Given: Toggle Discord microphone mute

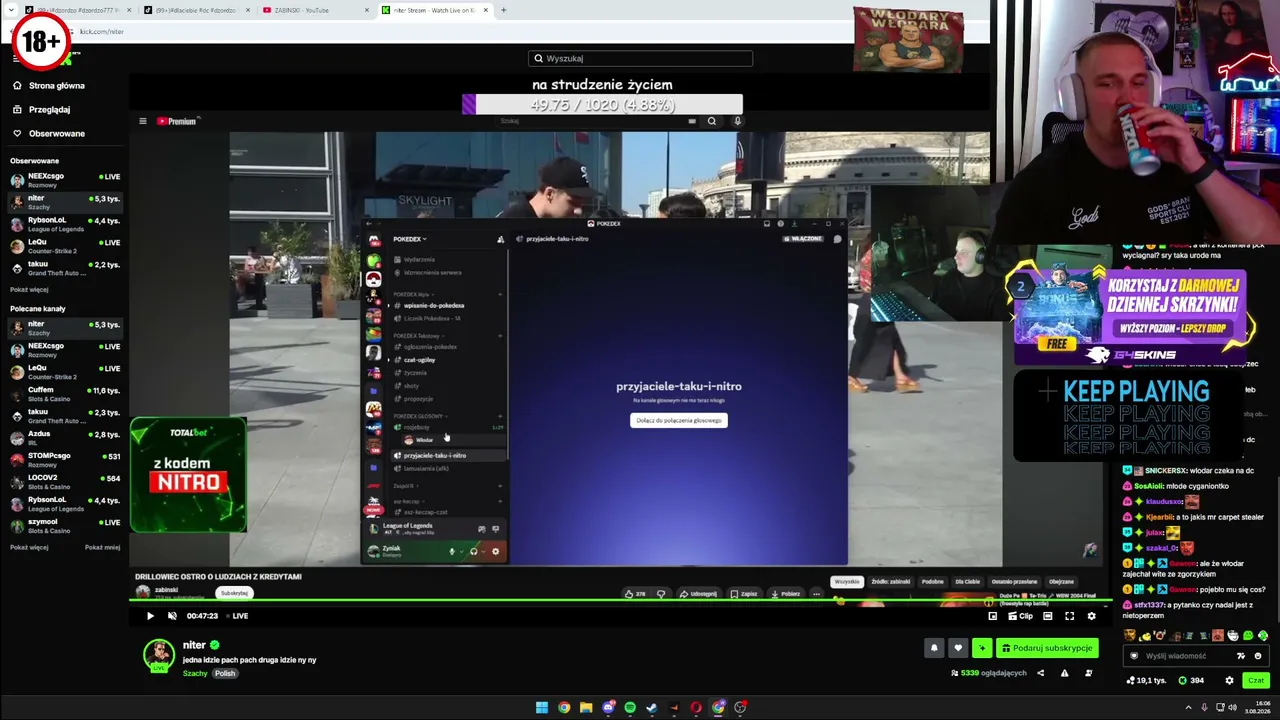Looking at the screenshot, I should (452, 551).
